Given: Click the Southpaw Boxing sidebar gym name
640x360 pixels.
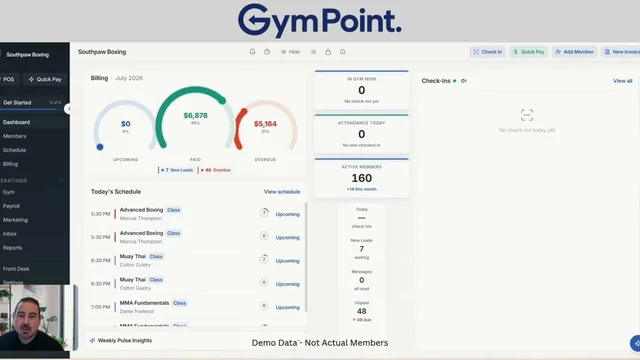Looking at the screenshot, I should pyautogui.click(x=27, y=55).
